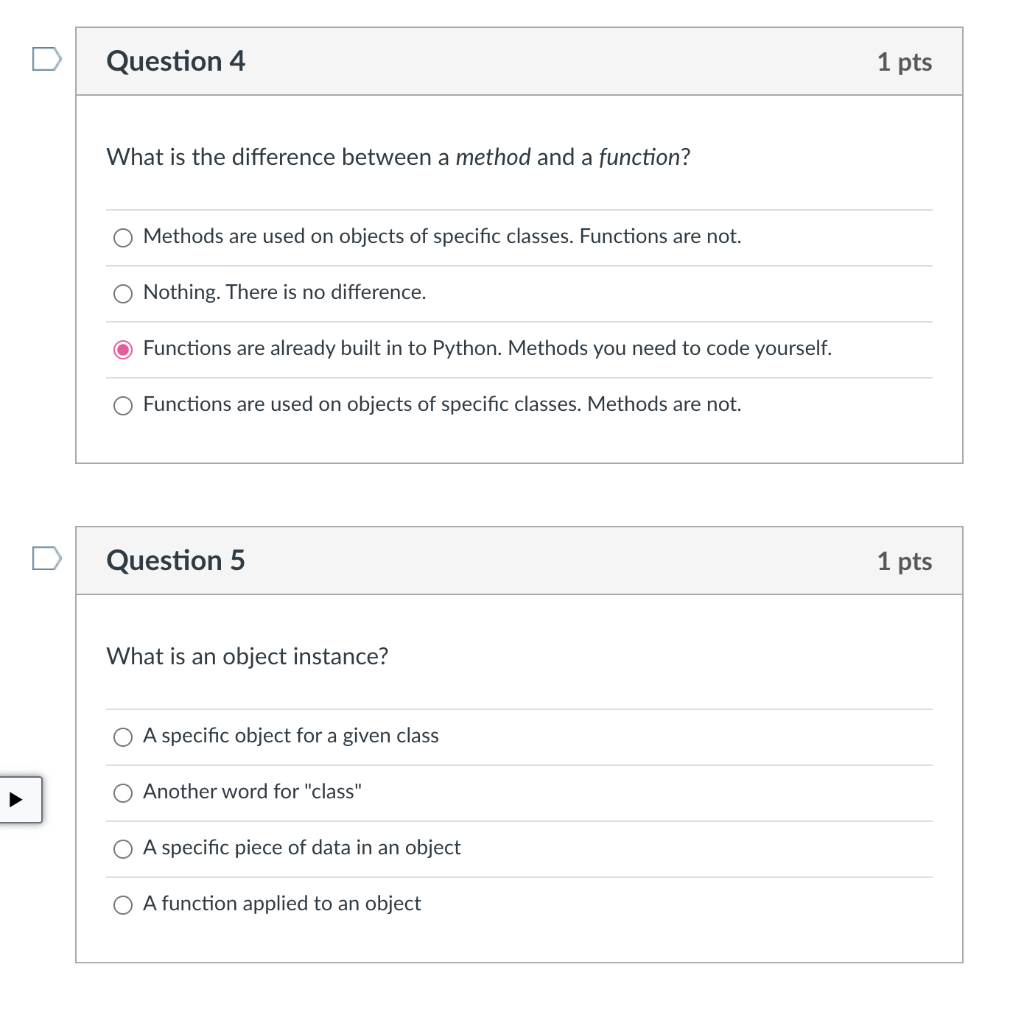Choose 'Another word for "class"' answer
1024x1009 pixels.
pyautogui.click(x=123, y=793)
